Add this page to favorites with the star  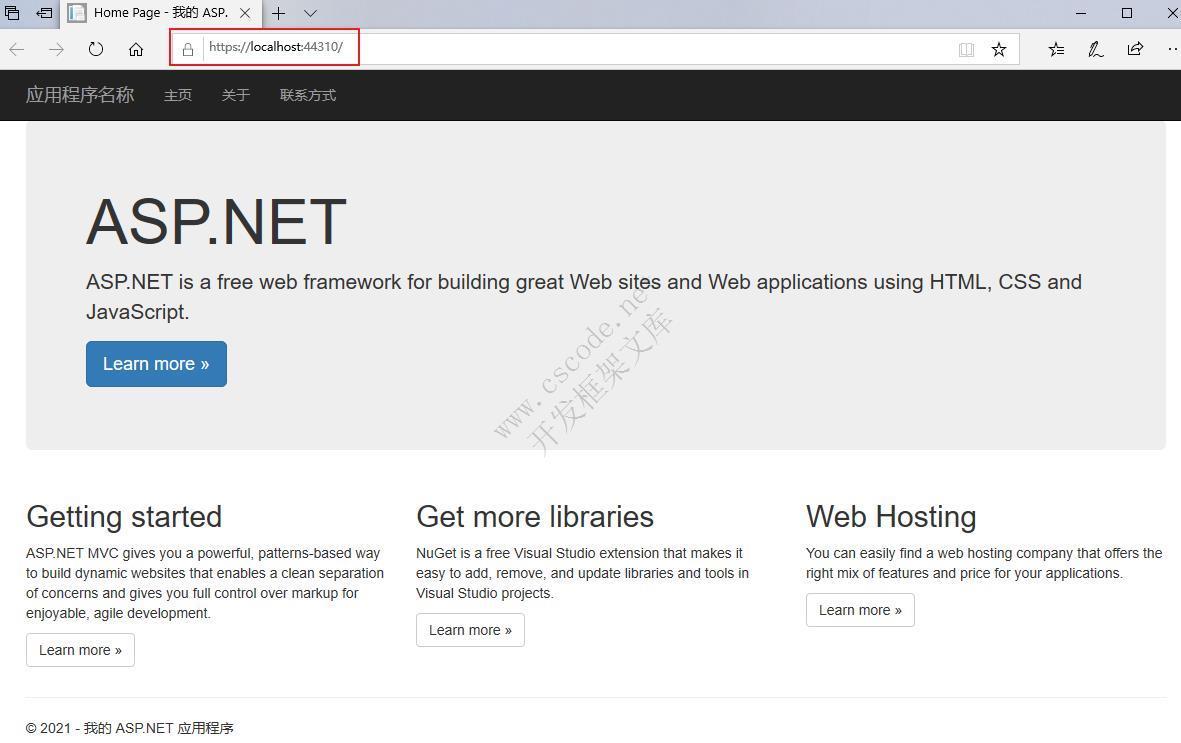coord(998,48)
